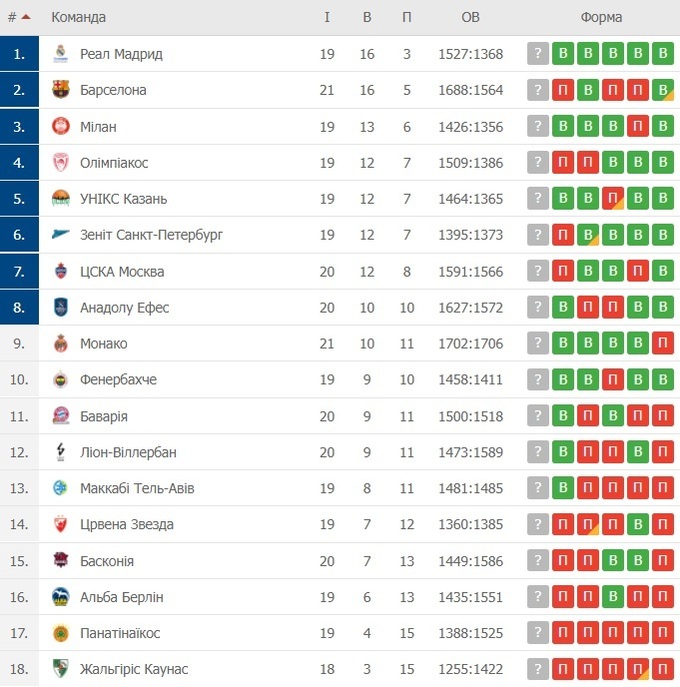
Task: Click the Olympiacos team logo
Action: coord(60,163)
